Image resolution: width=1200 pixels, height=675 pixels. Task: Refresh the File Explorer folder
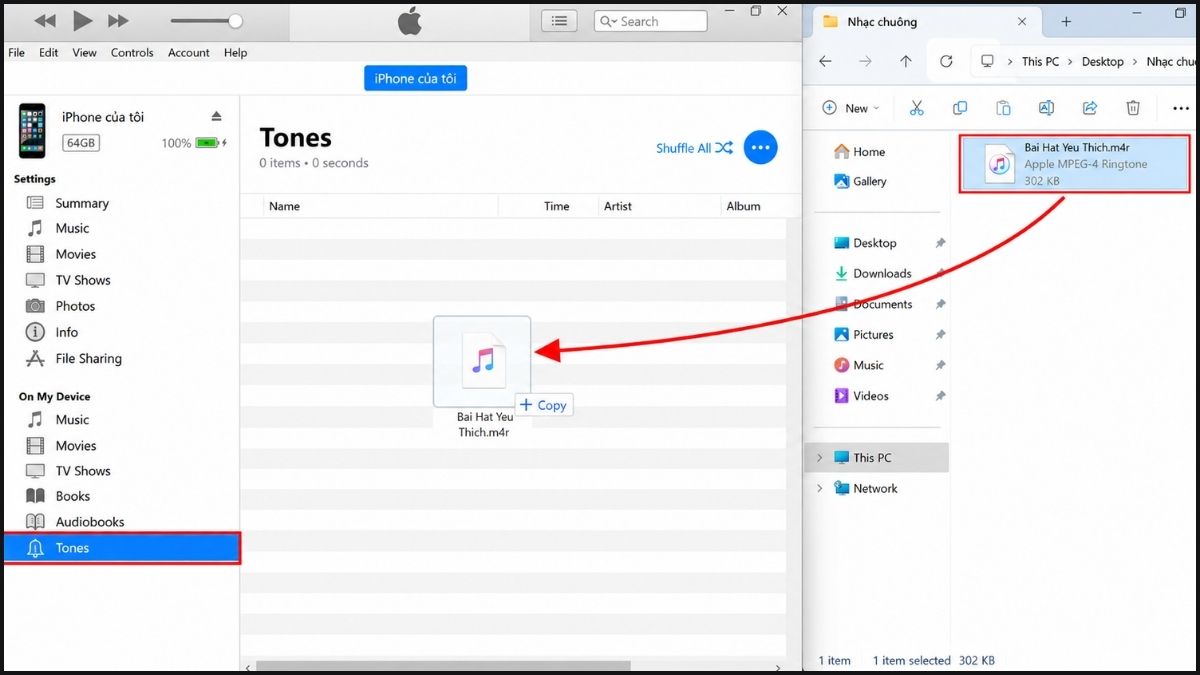click(x=946, y=61)
